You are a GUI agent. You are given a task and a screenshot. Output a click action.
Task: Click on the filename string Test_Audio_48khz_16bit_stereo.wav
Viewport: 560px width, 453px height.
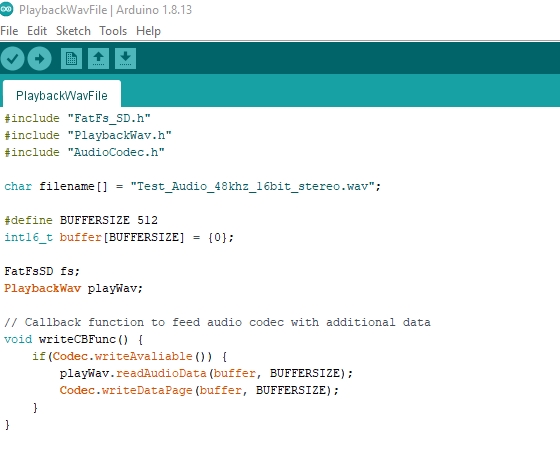(x=252, y=186)
